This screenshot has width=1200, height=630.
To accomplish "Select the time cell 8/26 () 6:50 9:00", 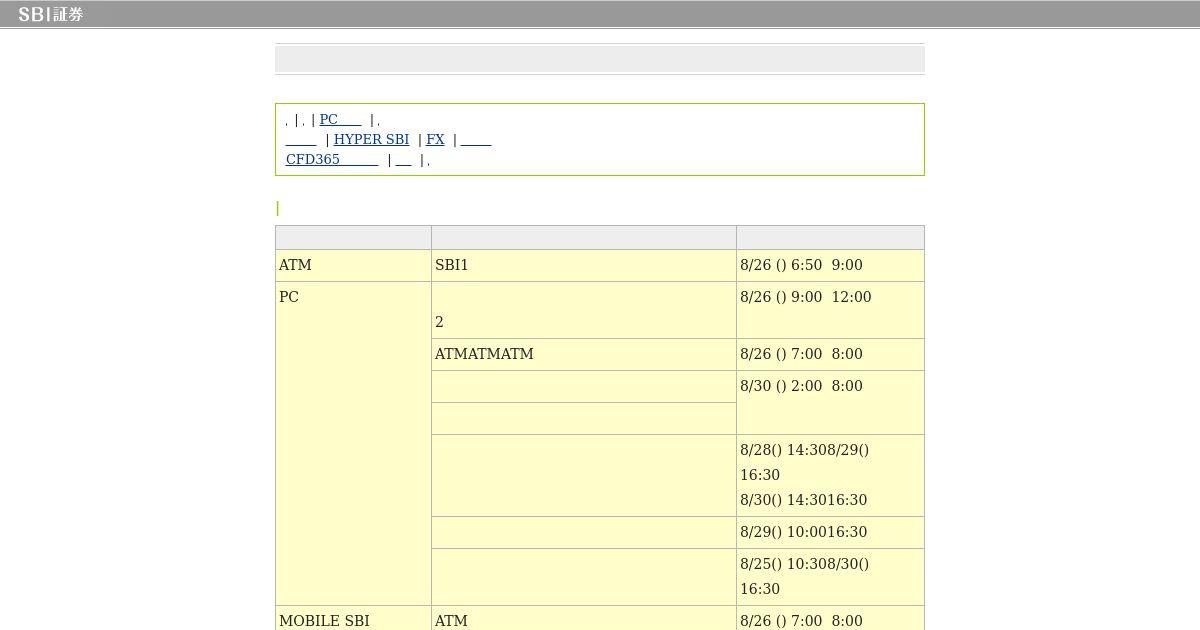I will (x=830, y=265).
